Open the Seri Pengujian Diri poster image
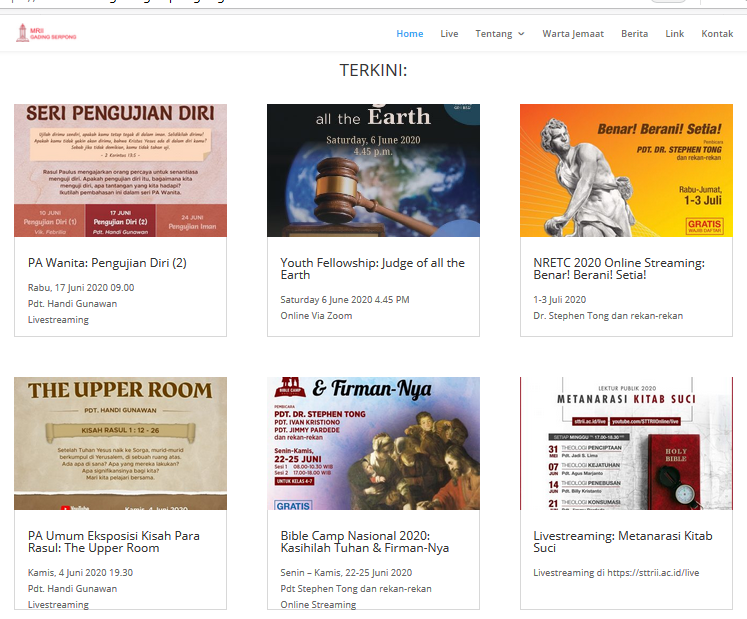This screenshot has height=619, width=747. point(121,171)
